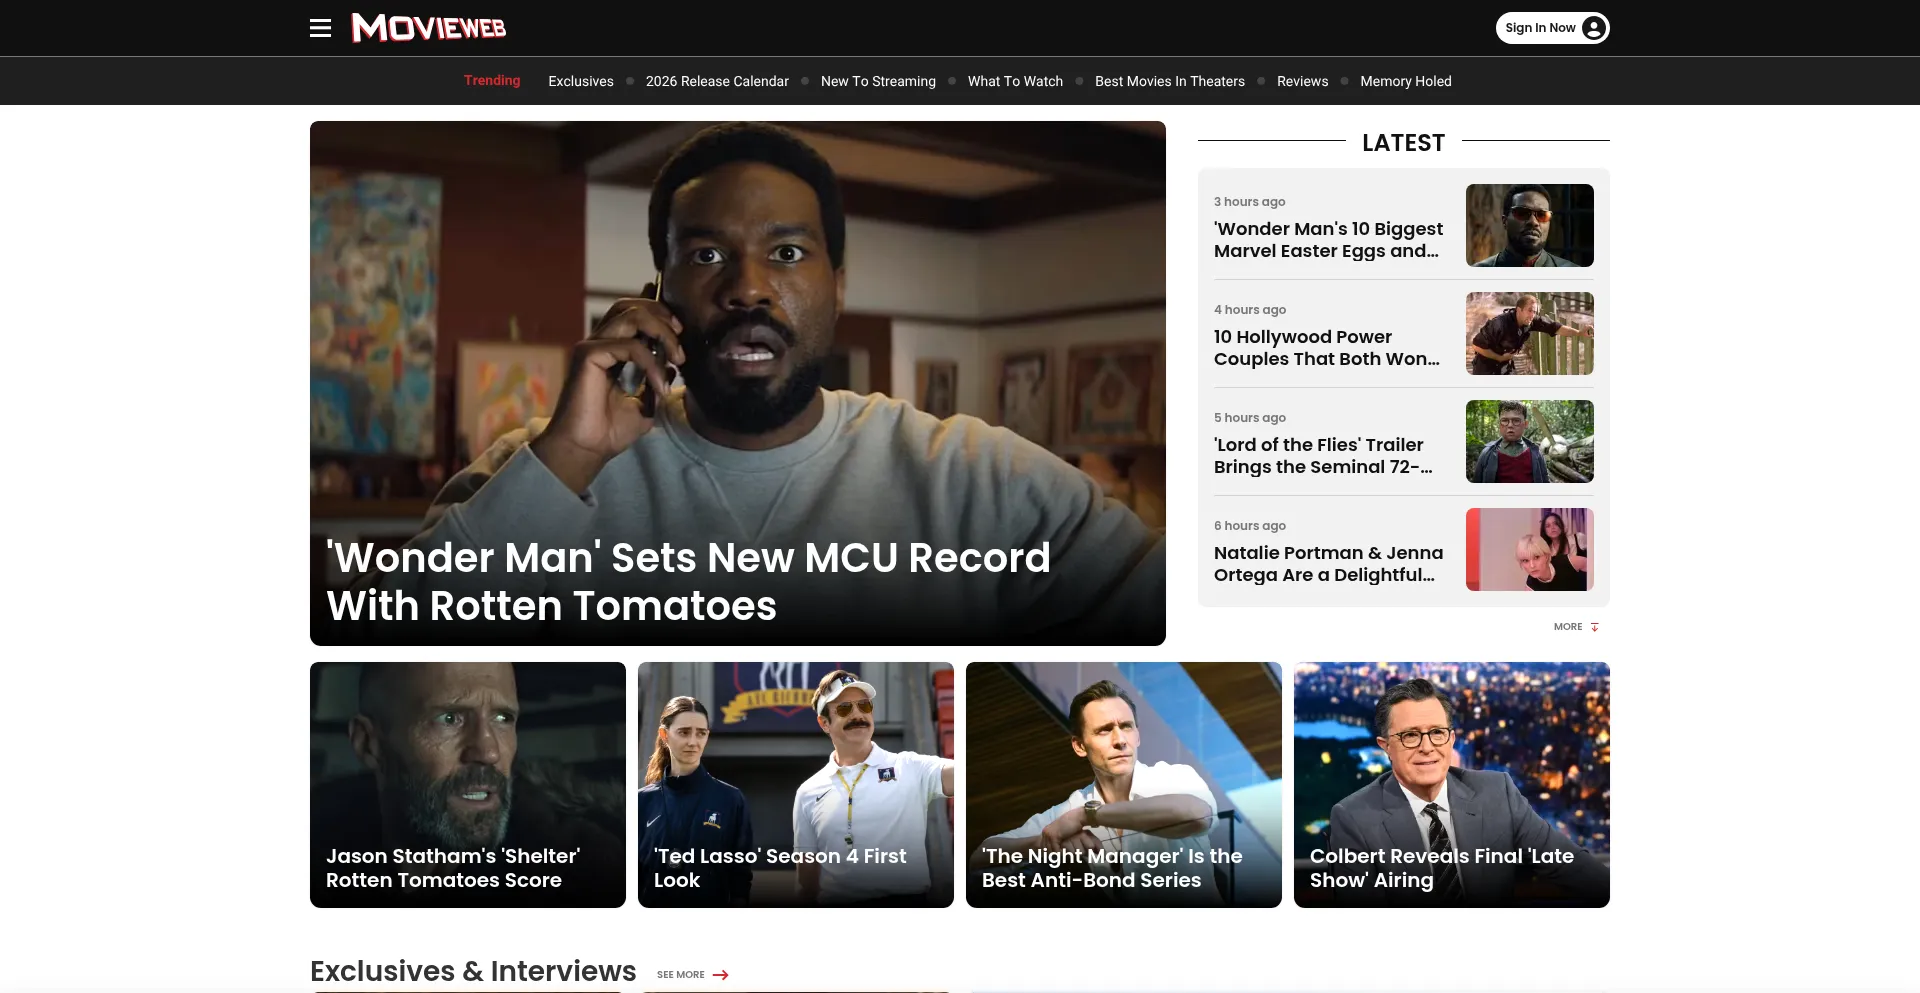
Task: Click the Lord of the Flies thumbnail
Action: 1529,441
